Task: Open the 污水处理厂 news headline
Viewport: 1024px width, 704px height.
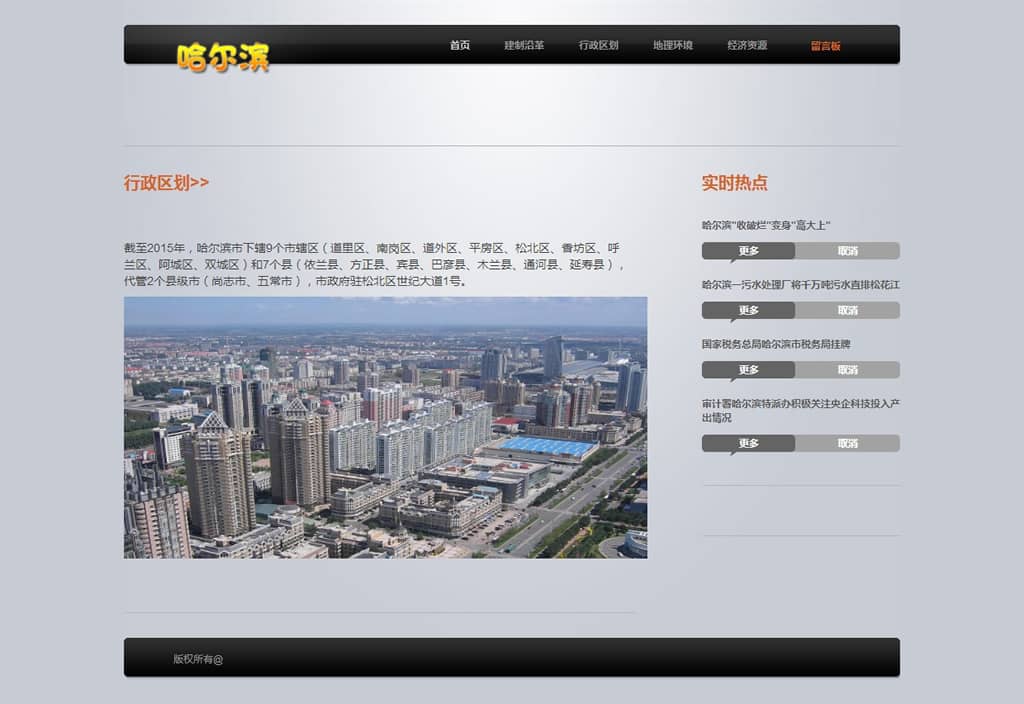Action: pyautogui.click(x=800, y=285)
